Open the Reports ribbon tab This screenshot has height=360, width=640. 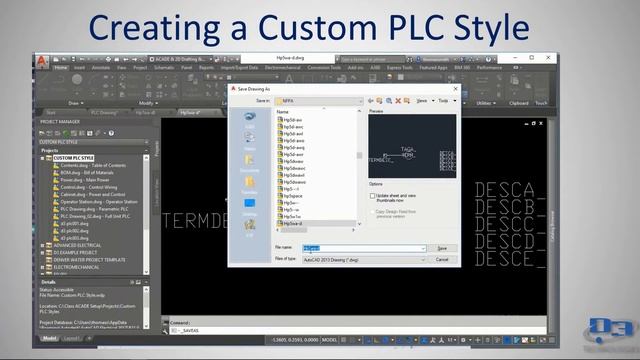207,67
